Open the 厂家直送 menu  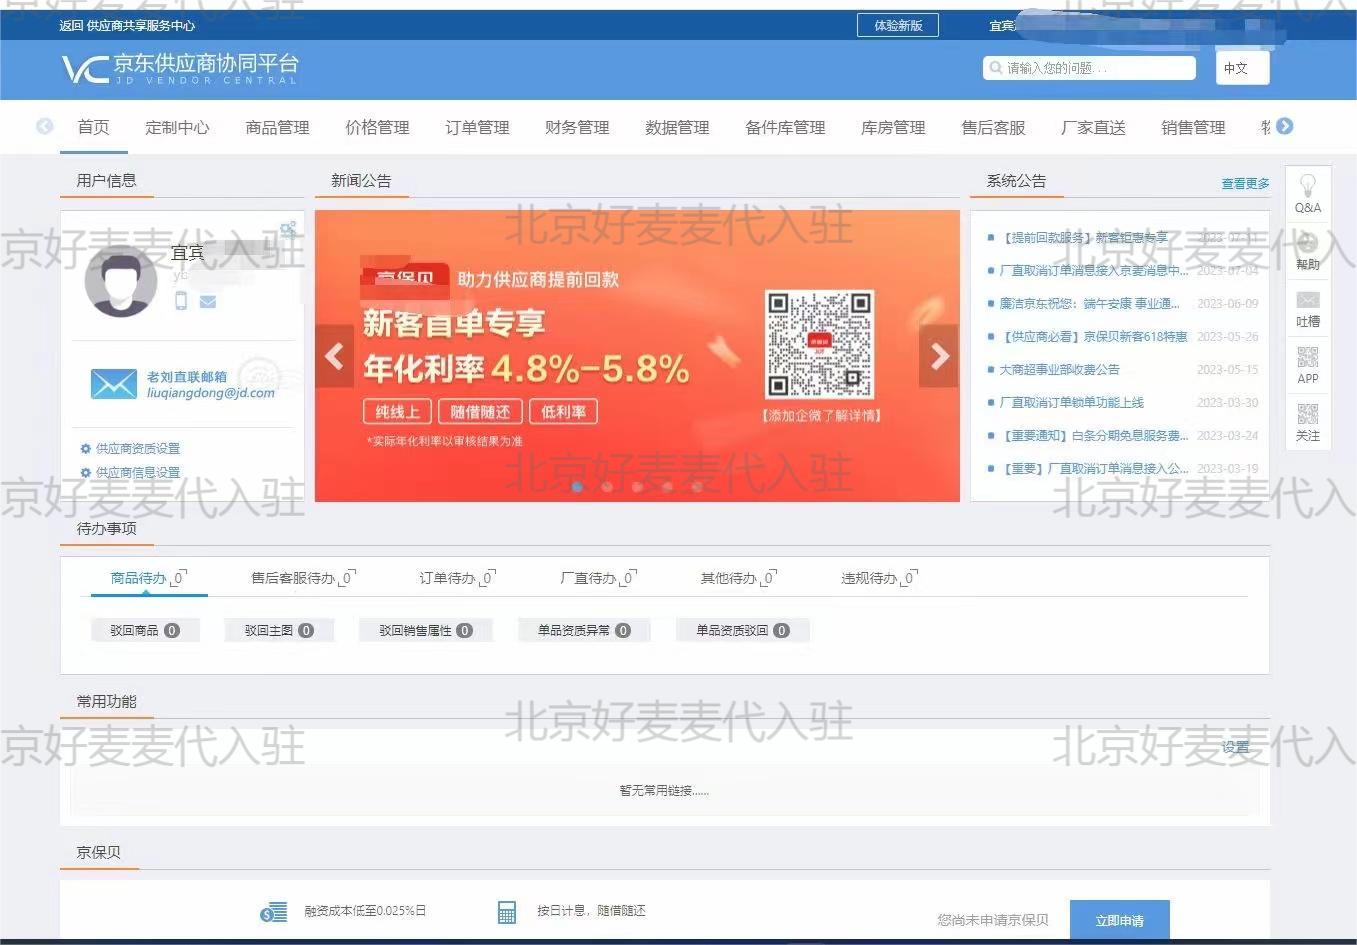click(1093, 127)
